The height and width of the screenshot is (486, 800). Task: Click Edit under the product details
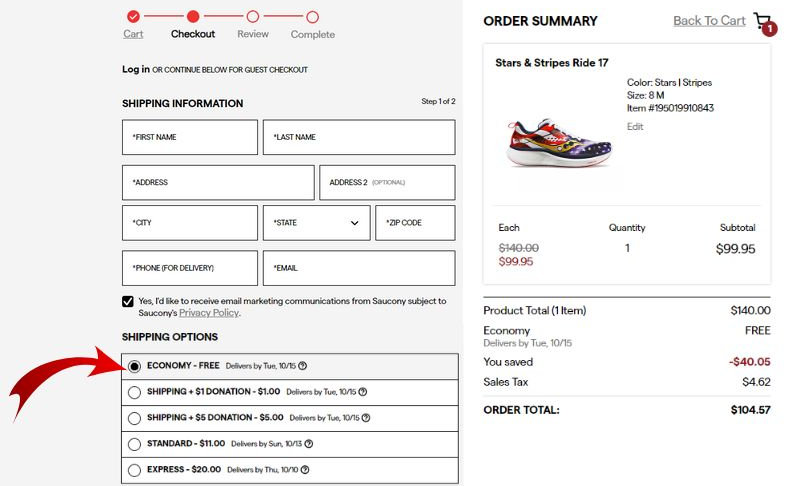click(x=635, y=127)
